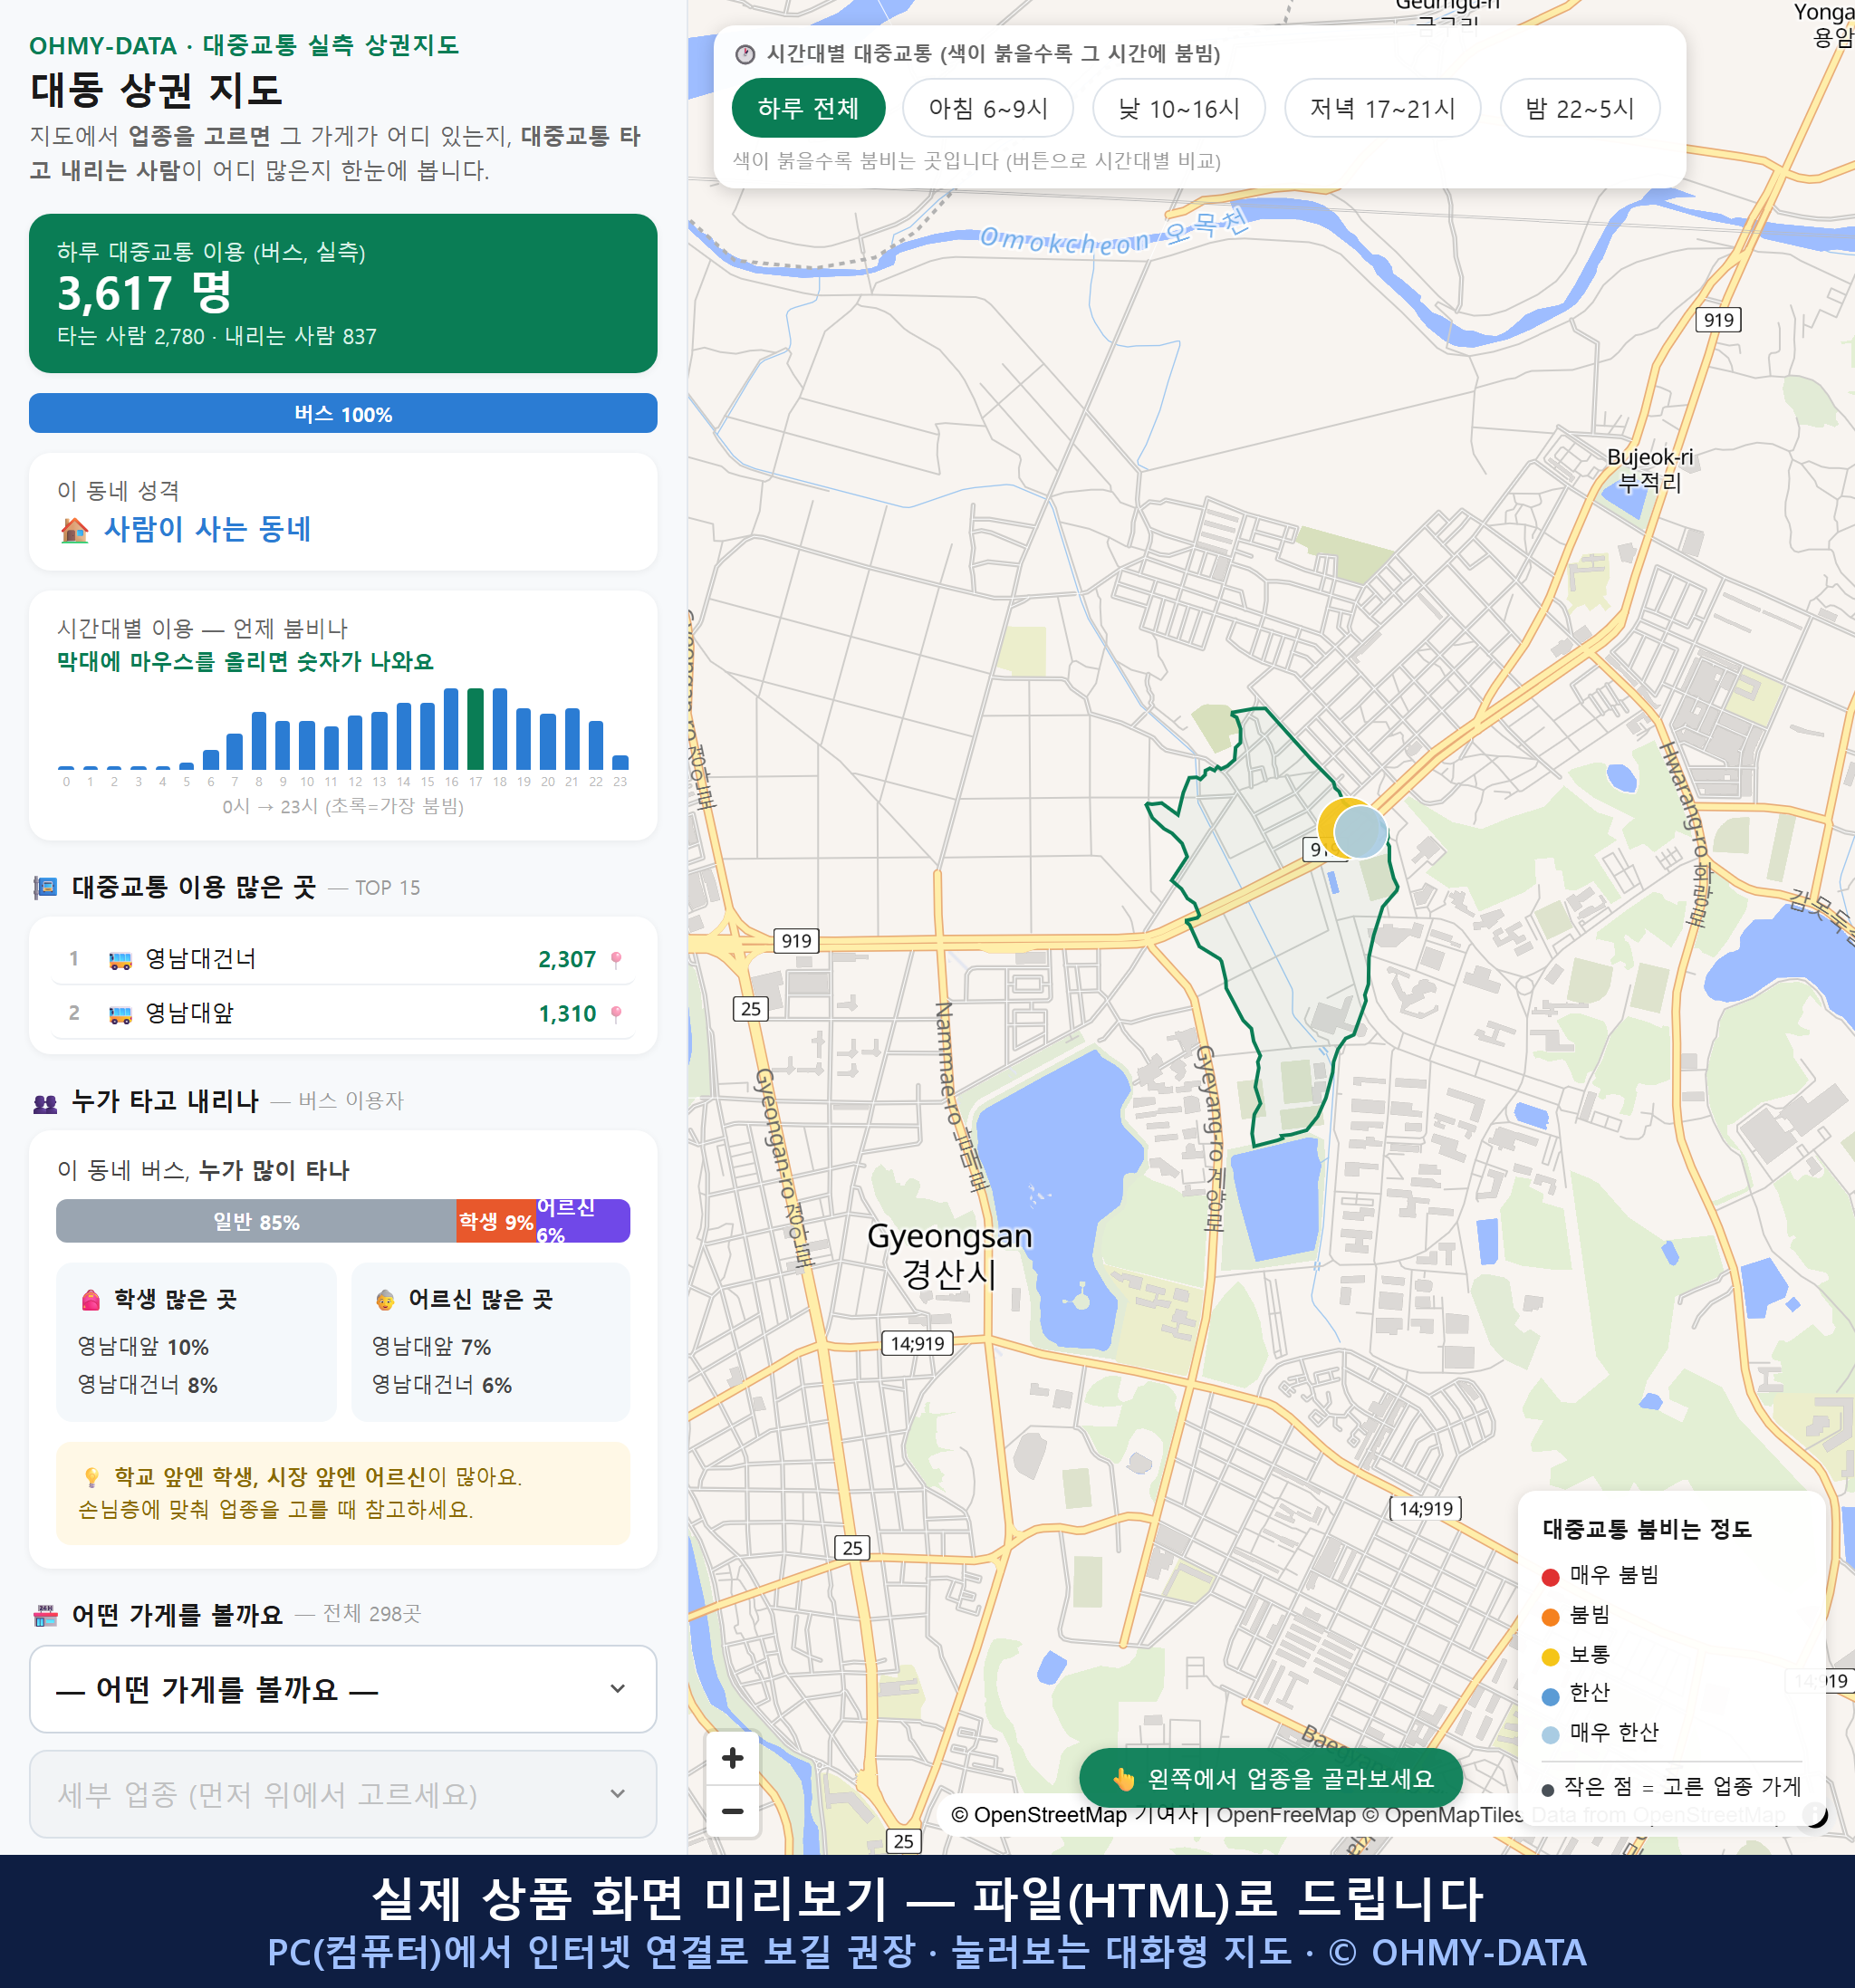Click 영남대앞 7% in elderly card

[432, 1347]
